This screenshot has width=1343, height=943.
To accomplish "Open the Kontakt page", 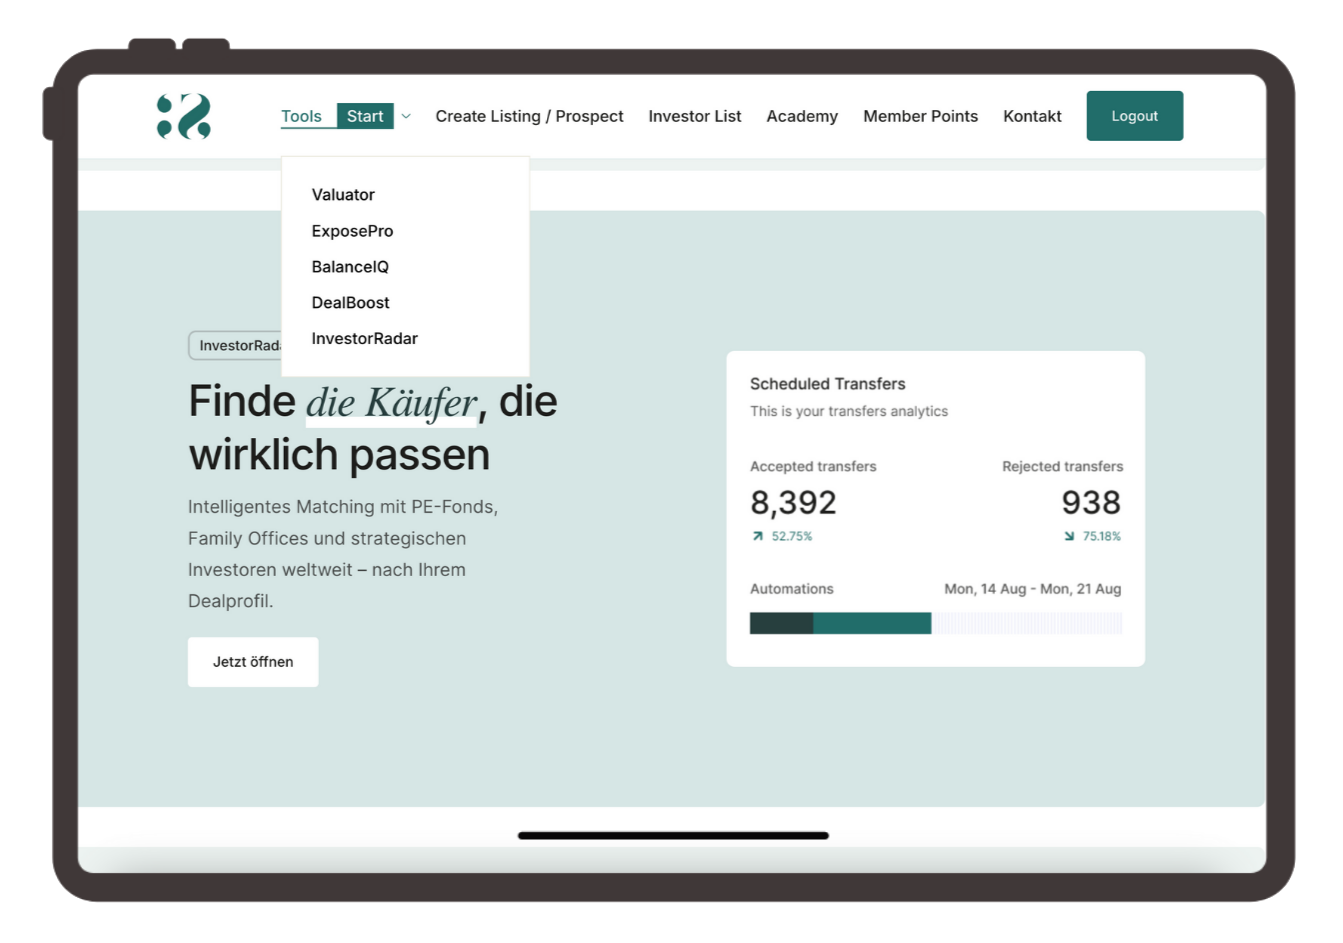I will (1032, 117).
